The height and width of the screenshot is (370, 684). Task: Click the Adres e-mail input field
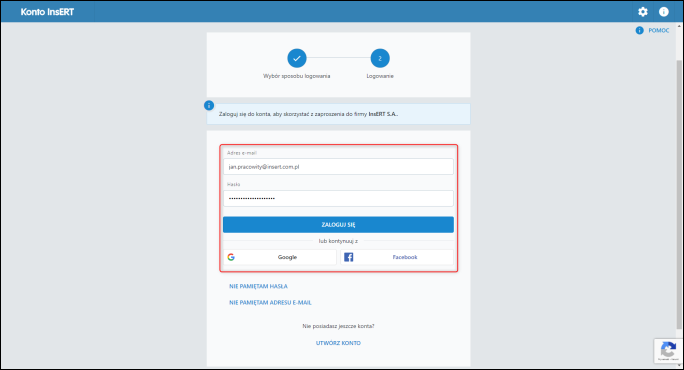(338, 167)
